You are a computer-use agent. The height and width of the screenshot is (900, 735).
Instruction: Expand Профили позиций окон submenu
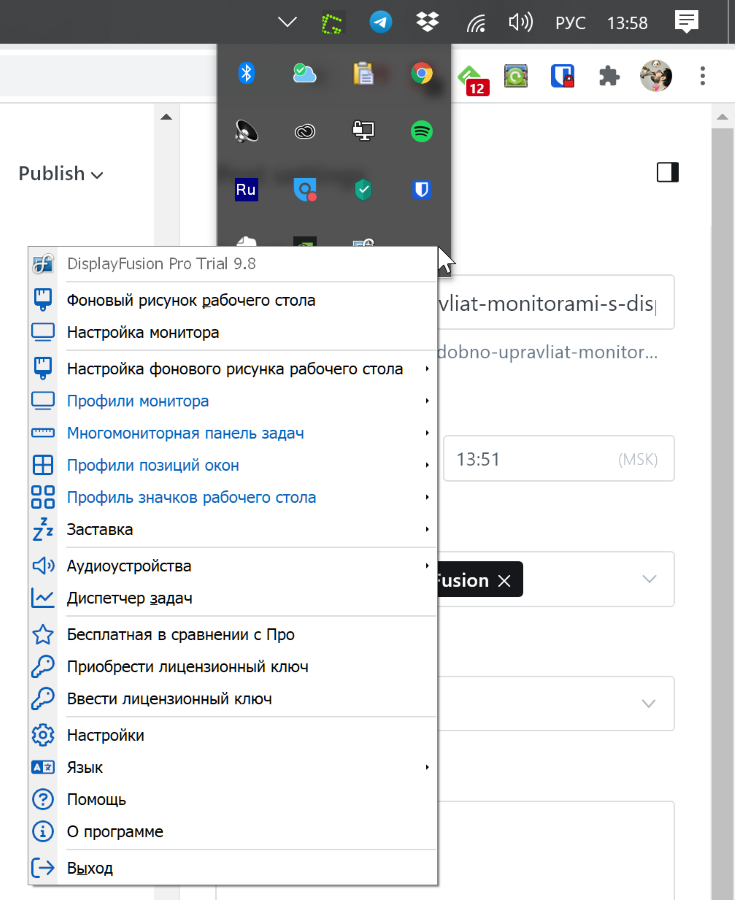pyautogui.click(x=234, y=465)
